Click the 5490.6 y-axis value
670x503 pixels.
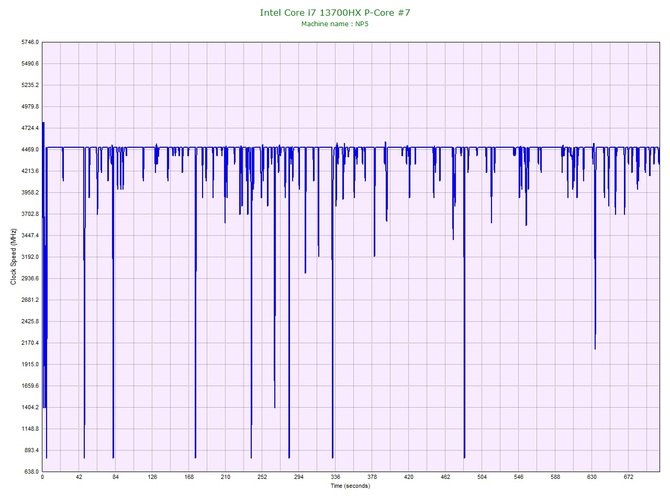(x=30, y=64)
